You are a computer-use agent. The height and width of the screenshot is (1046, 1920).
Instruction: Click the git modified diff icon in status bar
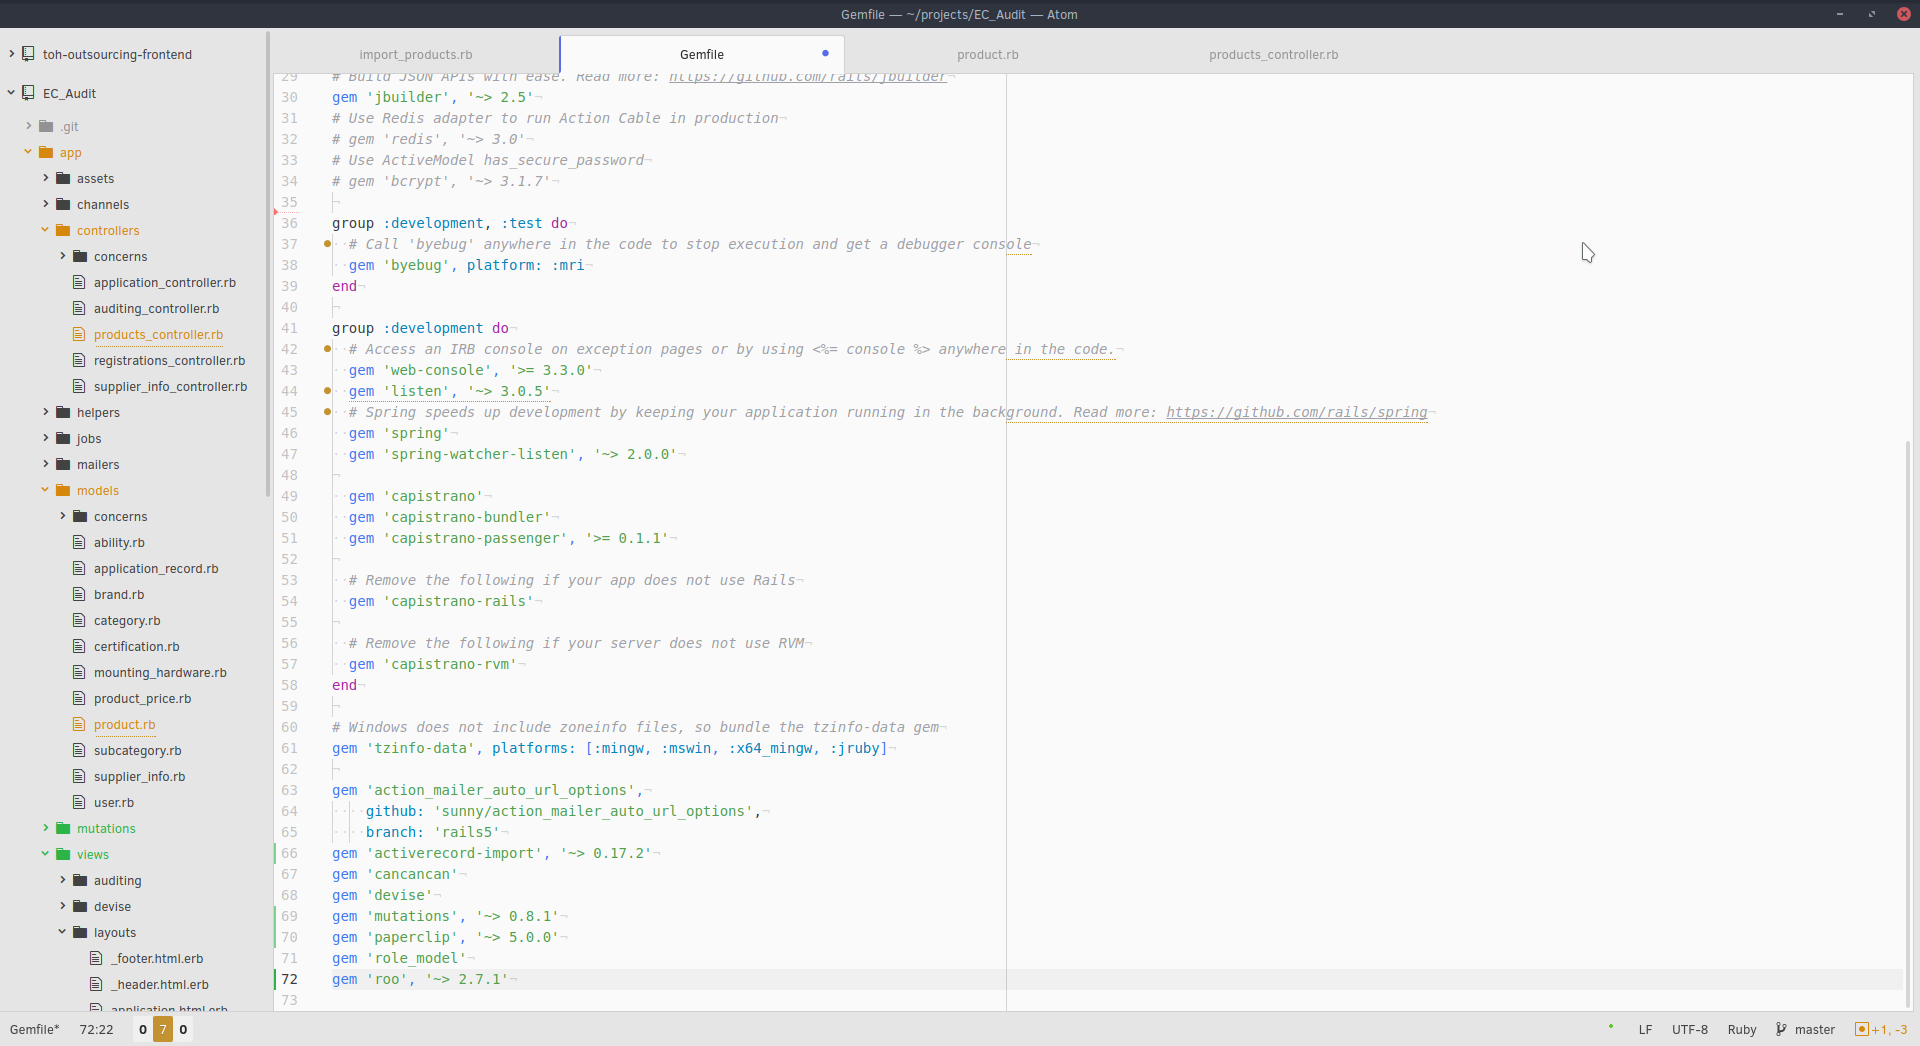1861,1029
